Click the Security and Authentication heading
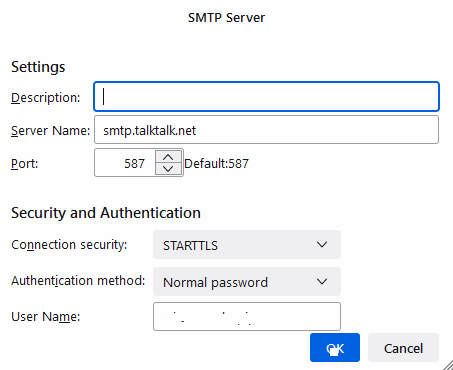The width and height of the screenshot is (453, 370). point(106,213)
